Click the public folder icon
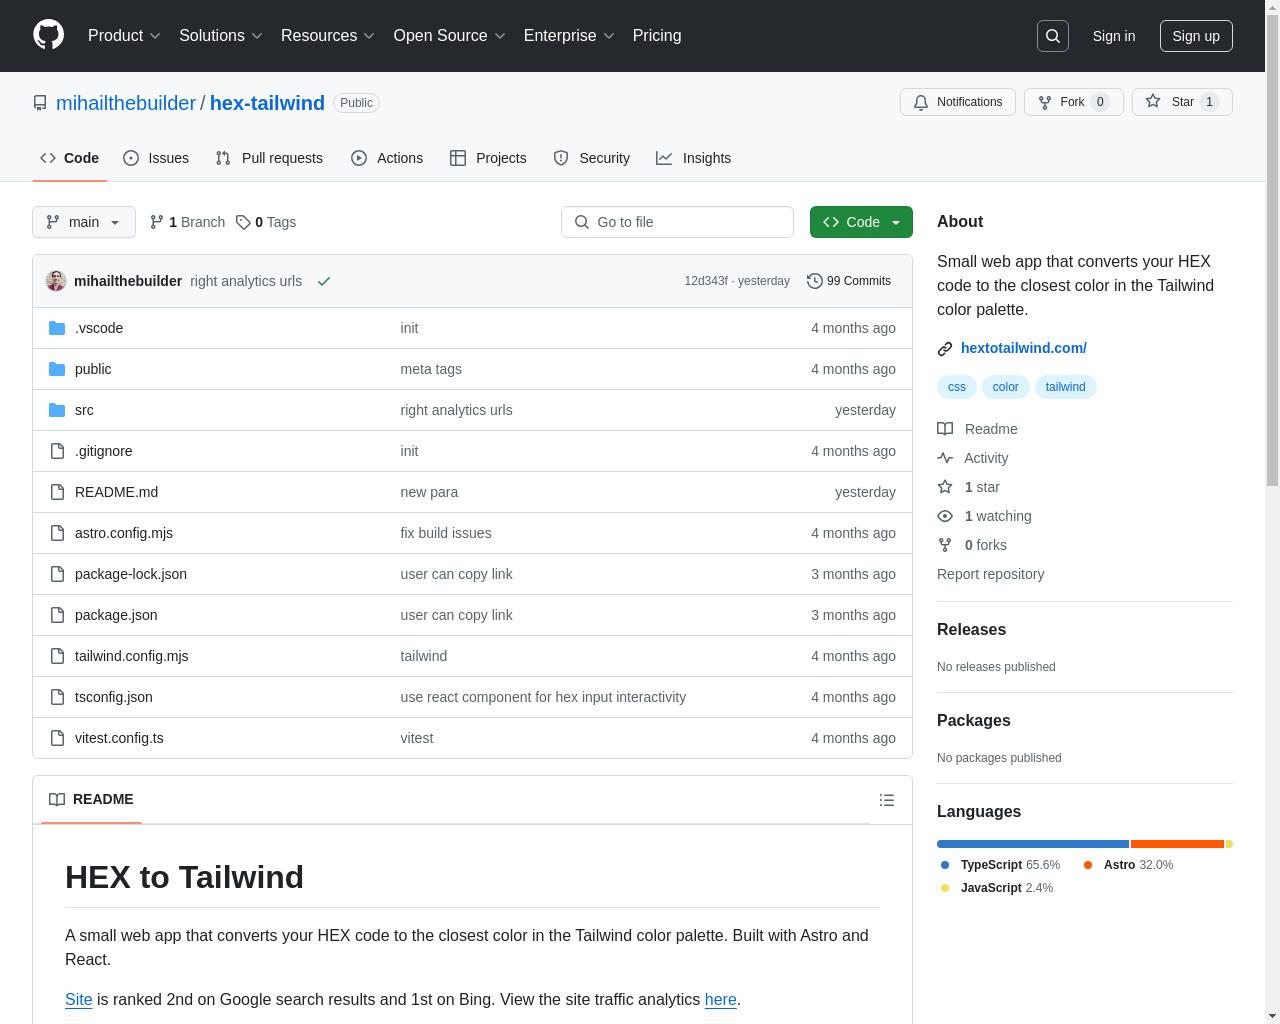 [57, 369]
